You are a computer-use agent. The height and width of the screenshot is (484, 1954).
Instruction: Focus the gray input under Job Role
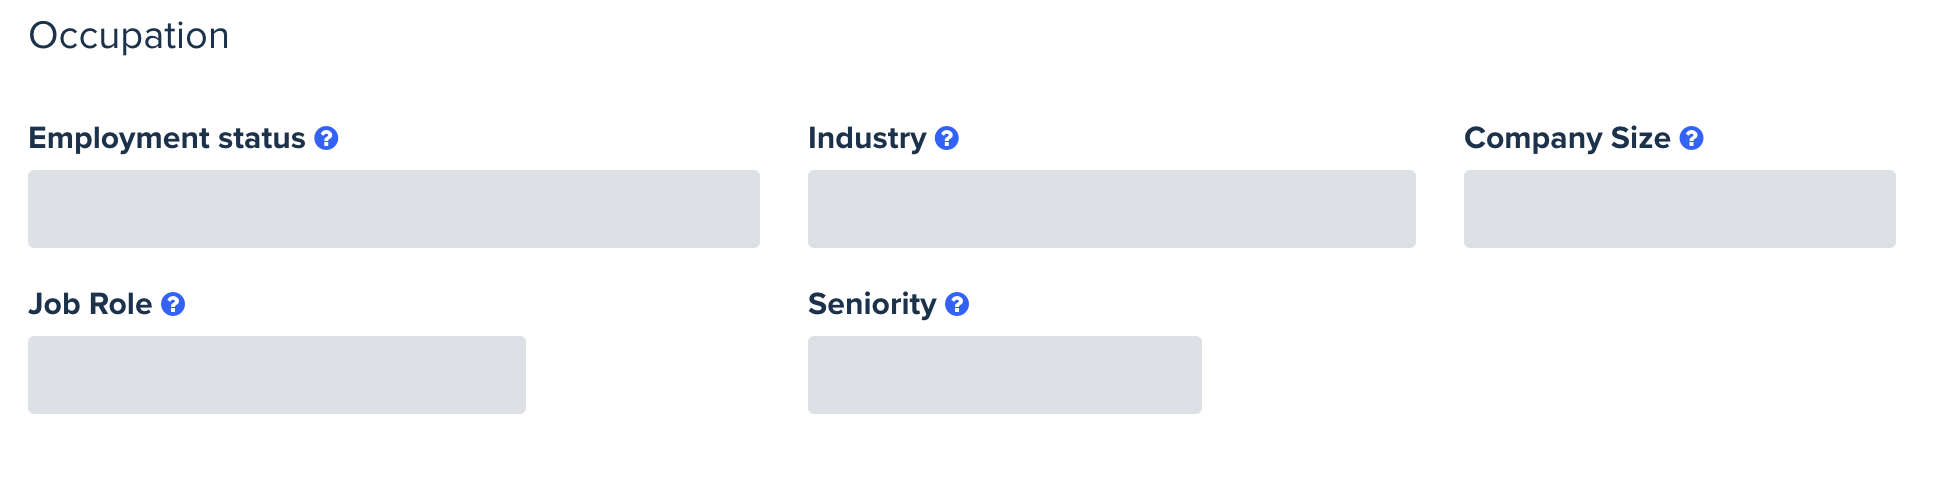coord(277,375)
